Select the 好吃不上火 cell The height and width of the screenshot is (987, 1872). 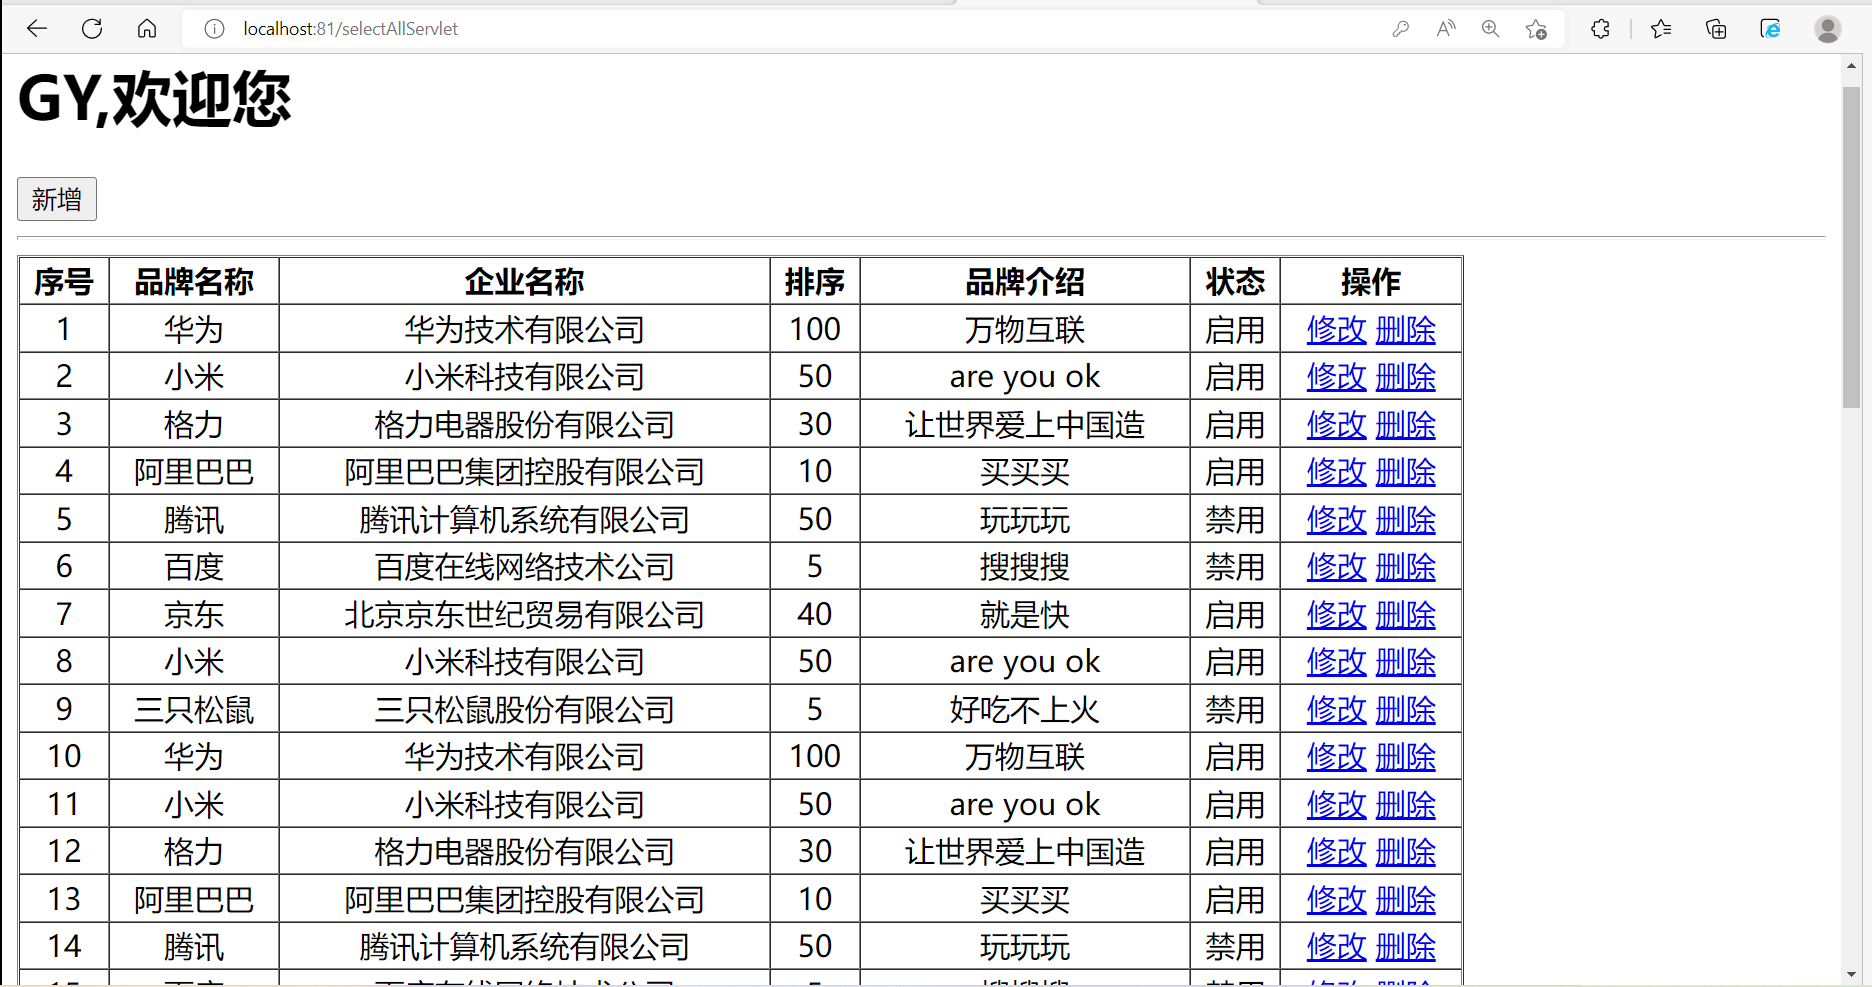click(1025, 709)
